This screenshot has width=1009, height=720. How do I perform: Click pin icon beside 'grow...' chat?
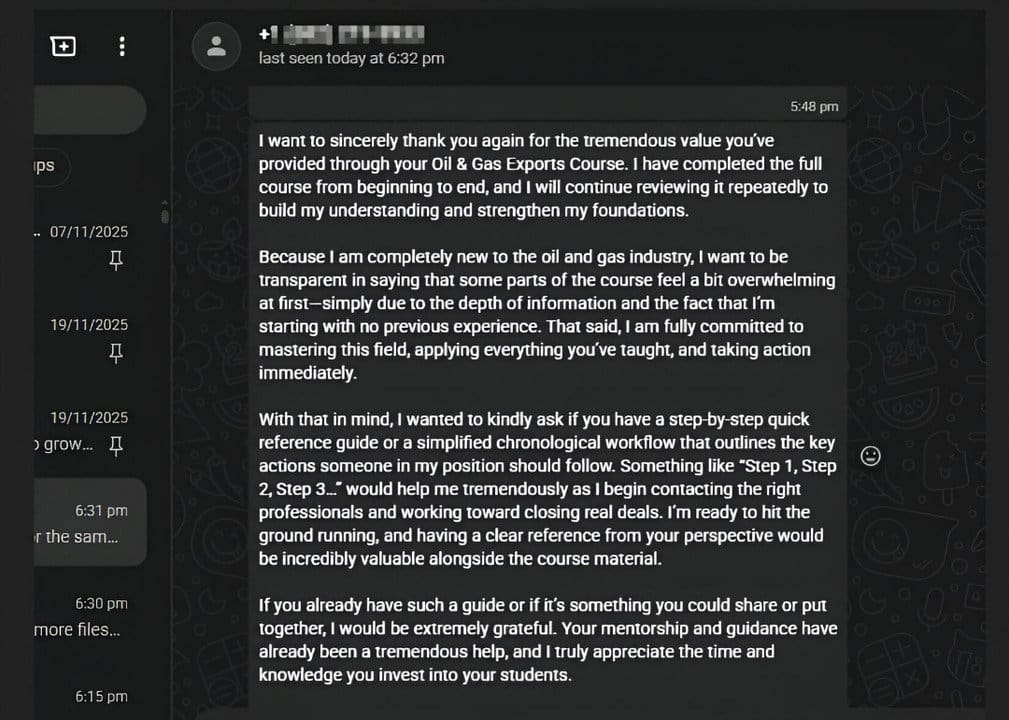coord(115,445)
